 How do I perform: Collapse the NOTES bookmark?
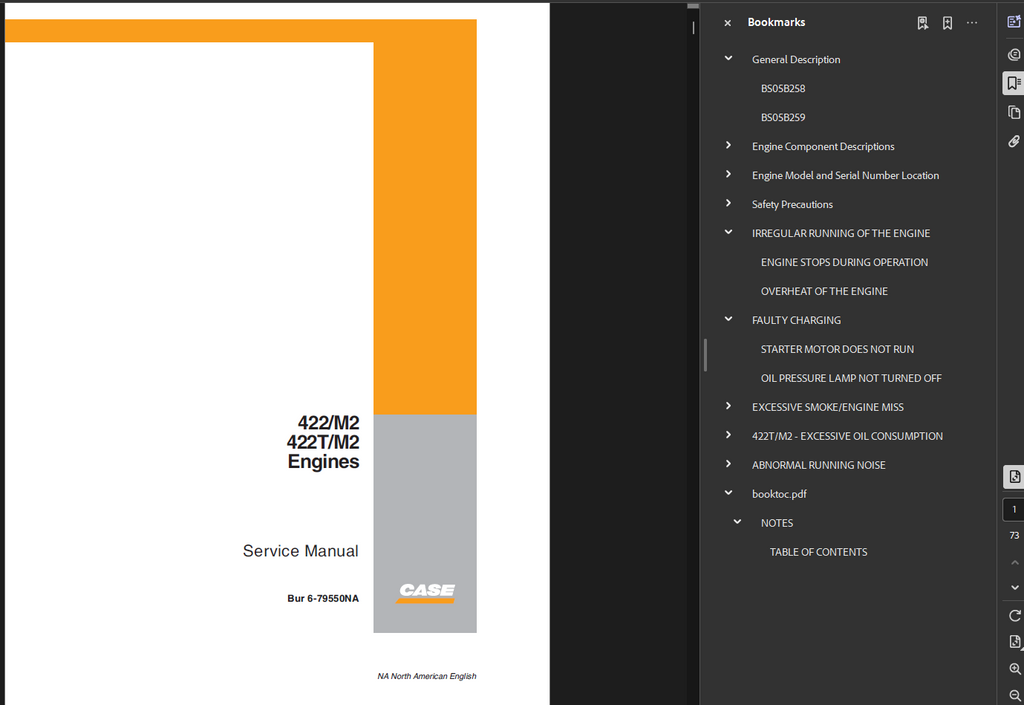coord(737,522)
